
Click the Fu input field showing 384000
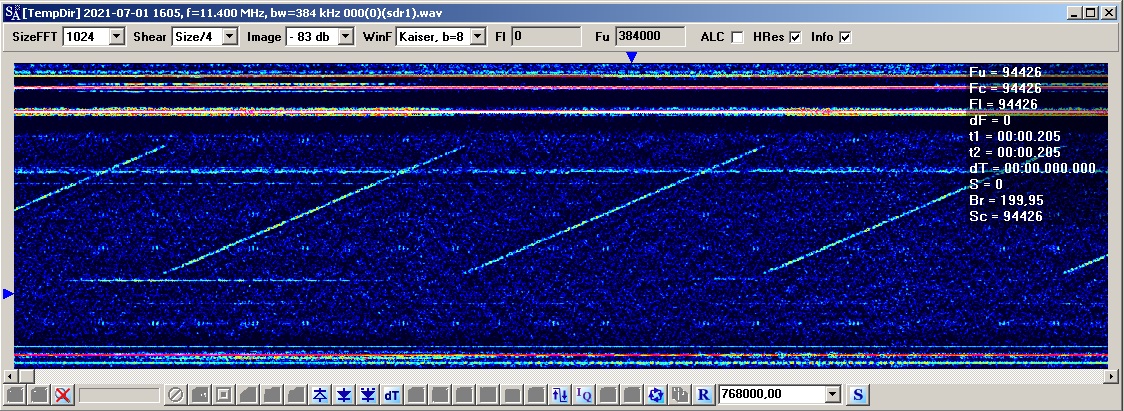649,37
